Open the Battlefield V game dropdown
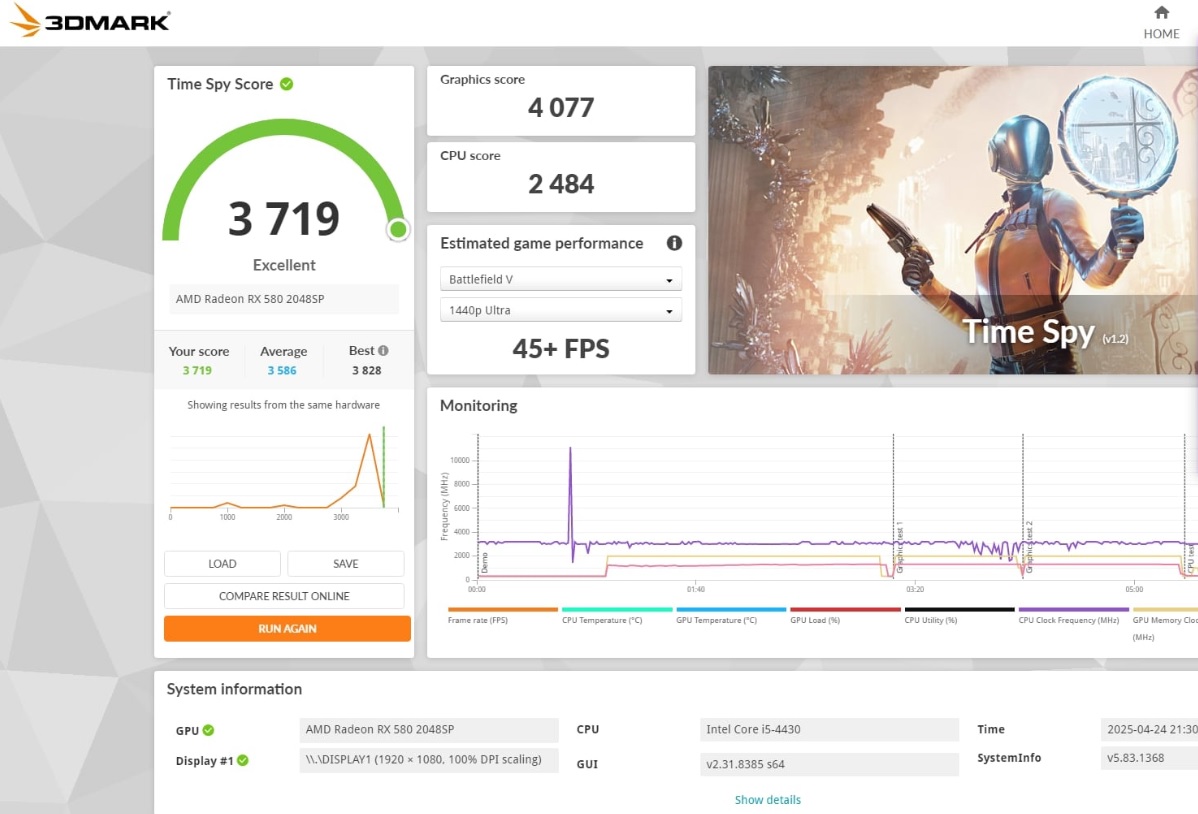The image size is (1198, 814). 561,279
